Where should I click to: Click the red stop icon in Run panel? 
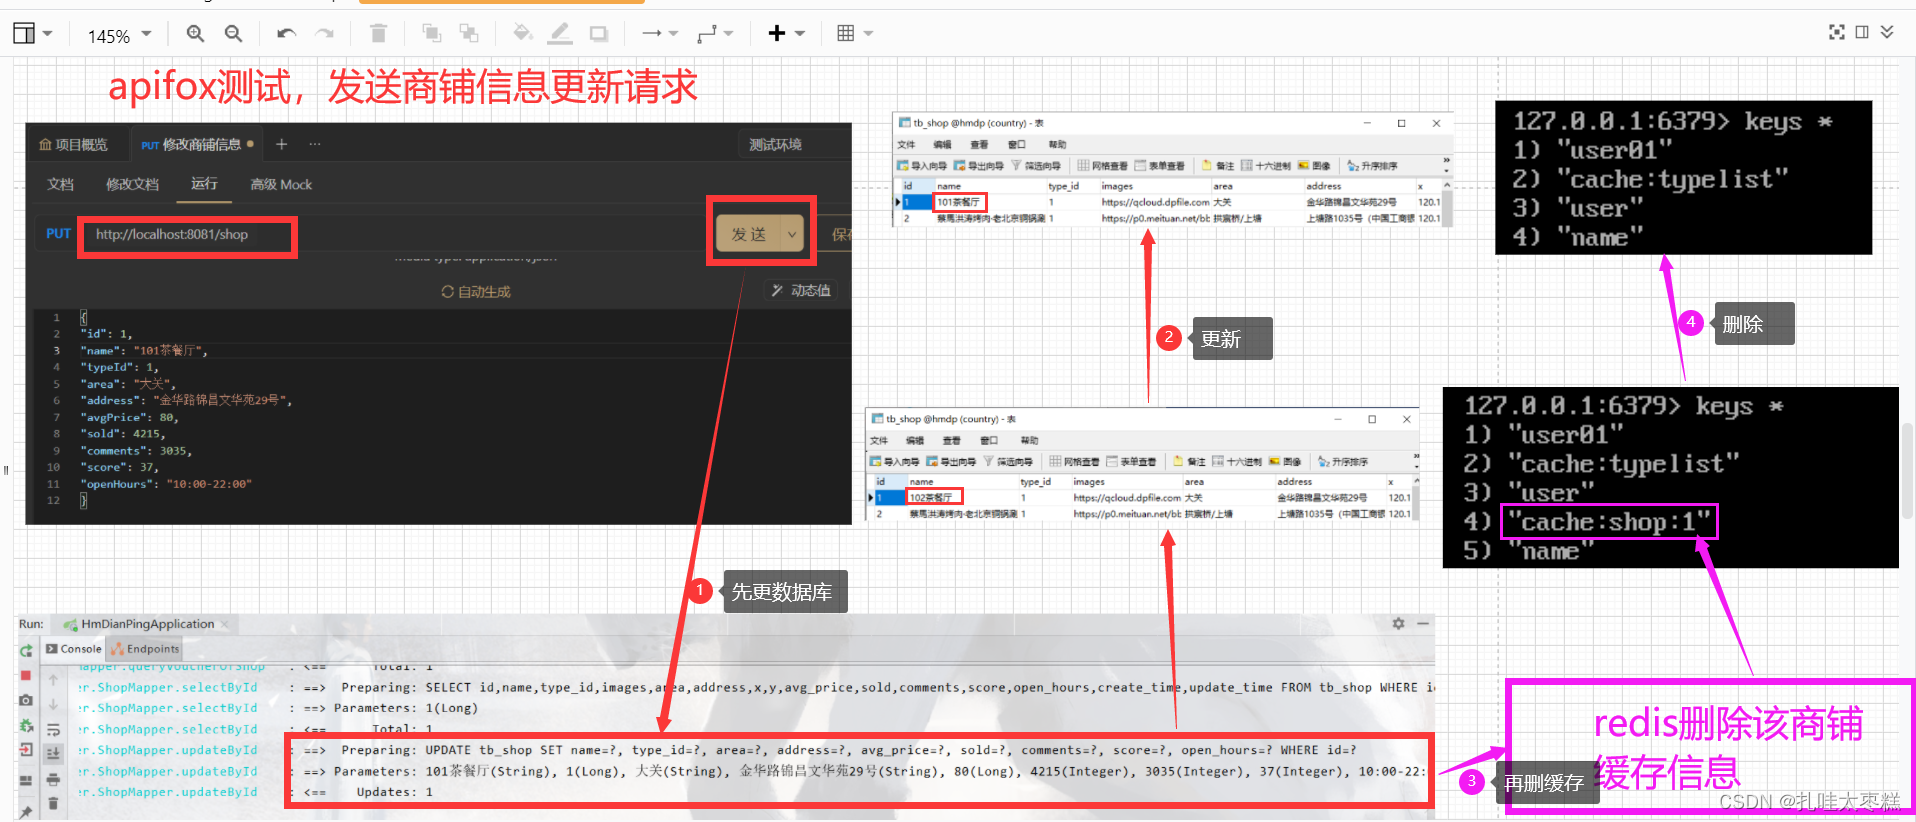(x=26, y=675)
